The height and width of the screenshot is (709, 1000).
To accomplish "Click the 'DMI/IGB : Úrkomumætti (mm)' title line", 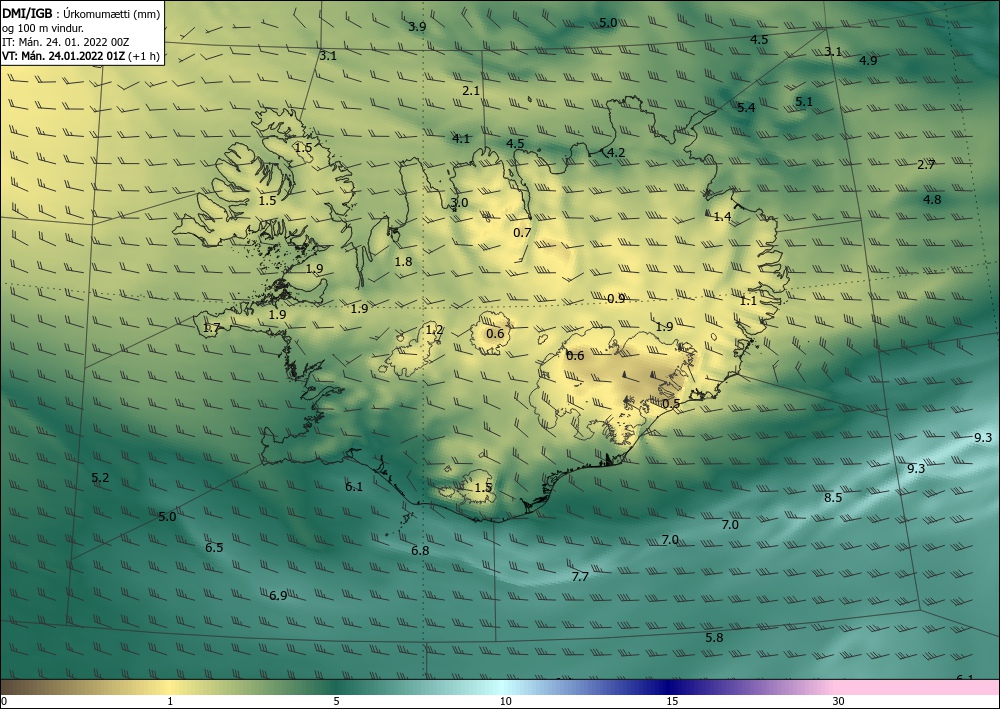I will point(81,13).
